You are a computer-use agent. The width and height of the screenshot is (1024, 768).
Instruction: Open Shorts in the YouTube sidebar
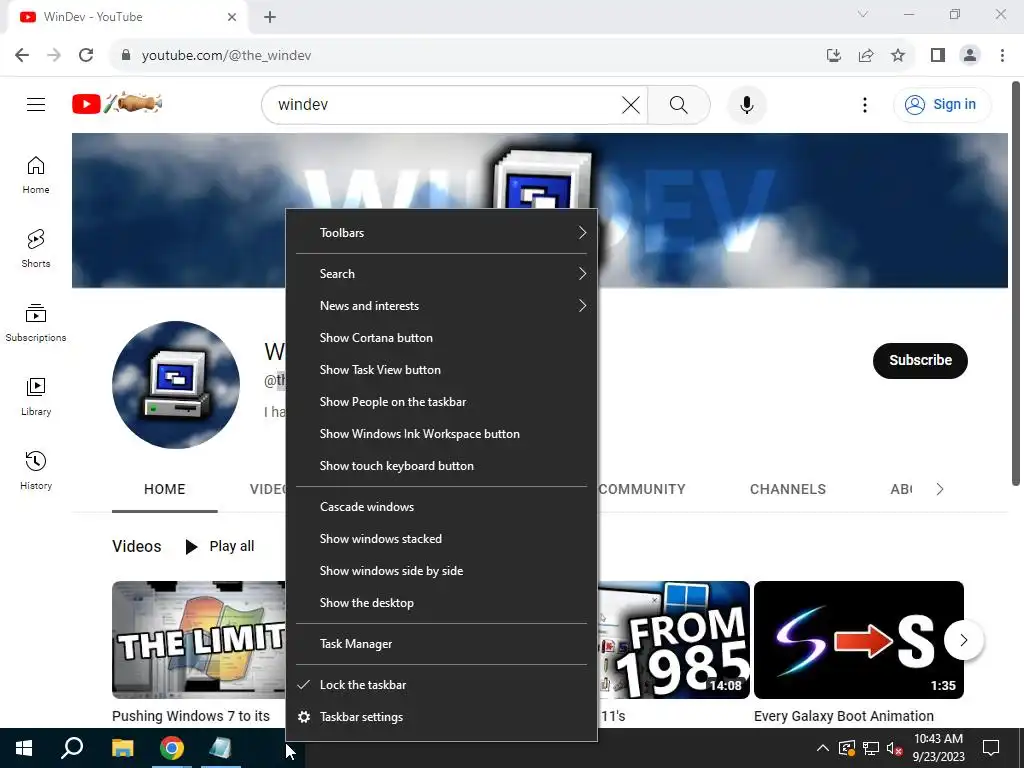[x=36, y=249]
